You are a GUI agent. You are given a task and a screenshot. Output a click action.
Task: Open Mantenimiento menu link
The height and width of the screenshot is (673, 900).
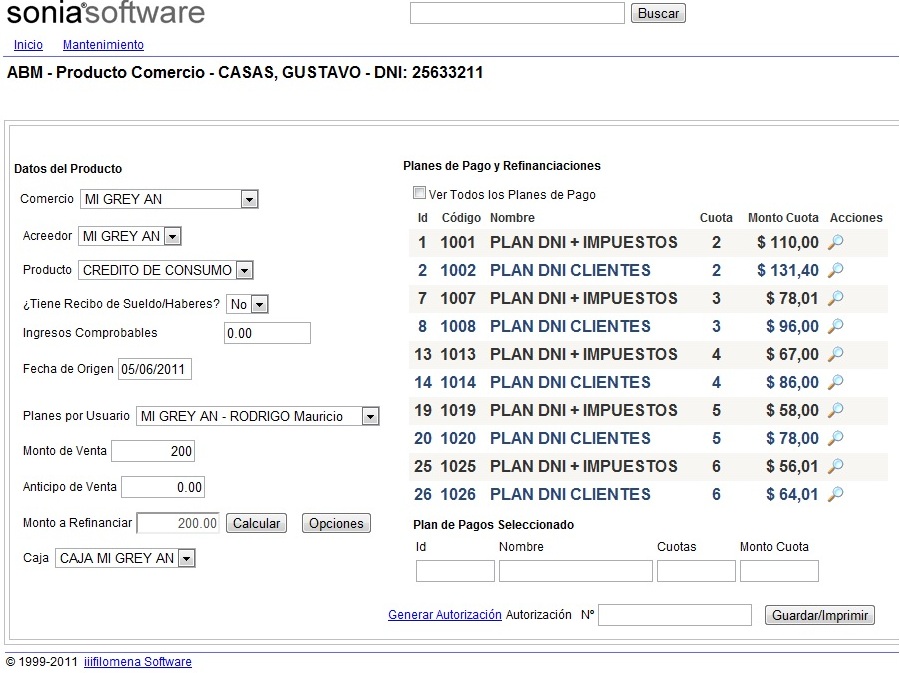click(x=103, y=45)
